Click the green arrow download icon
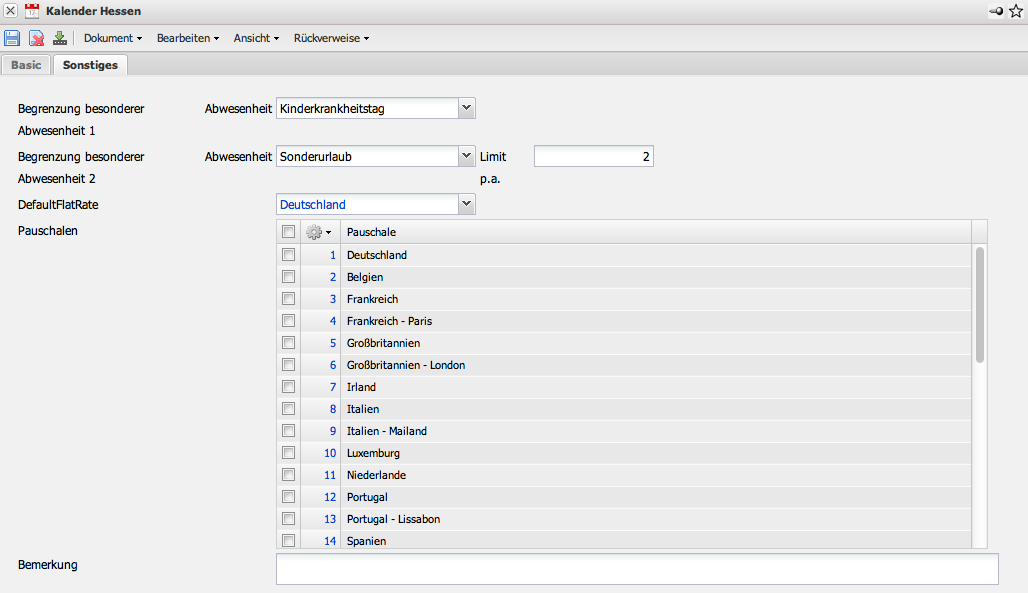This screenshot has height=593, width=1028. [59, 38]
